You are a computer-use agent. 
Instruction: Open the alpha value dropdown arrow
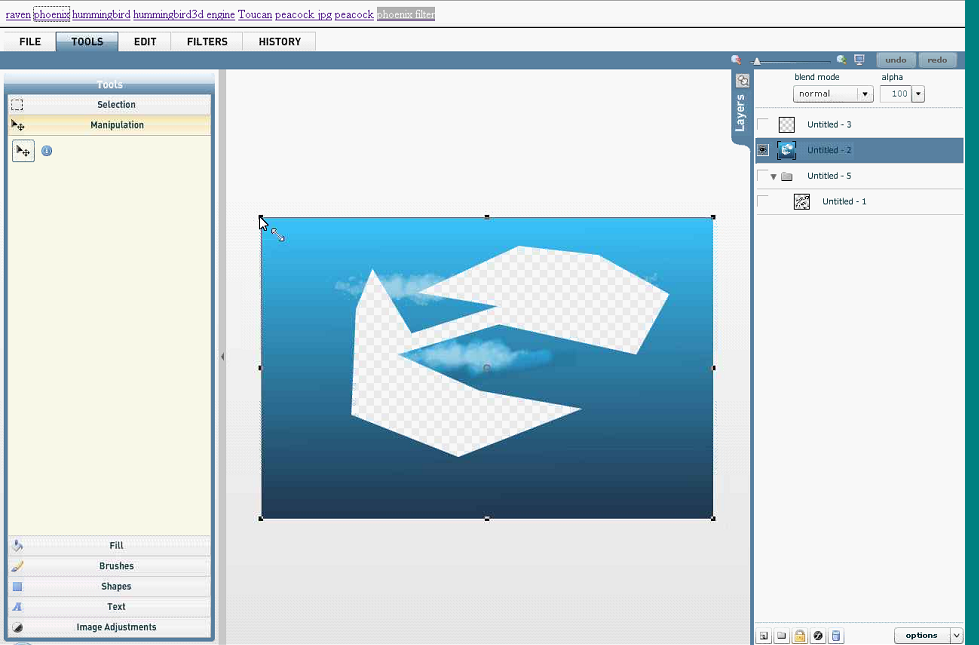(x=918, y=94)
